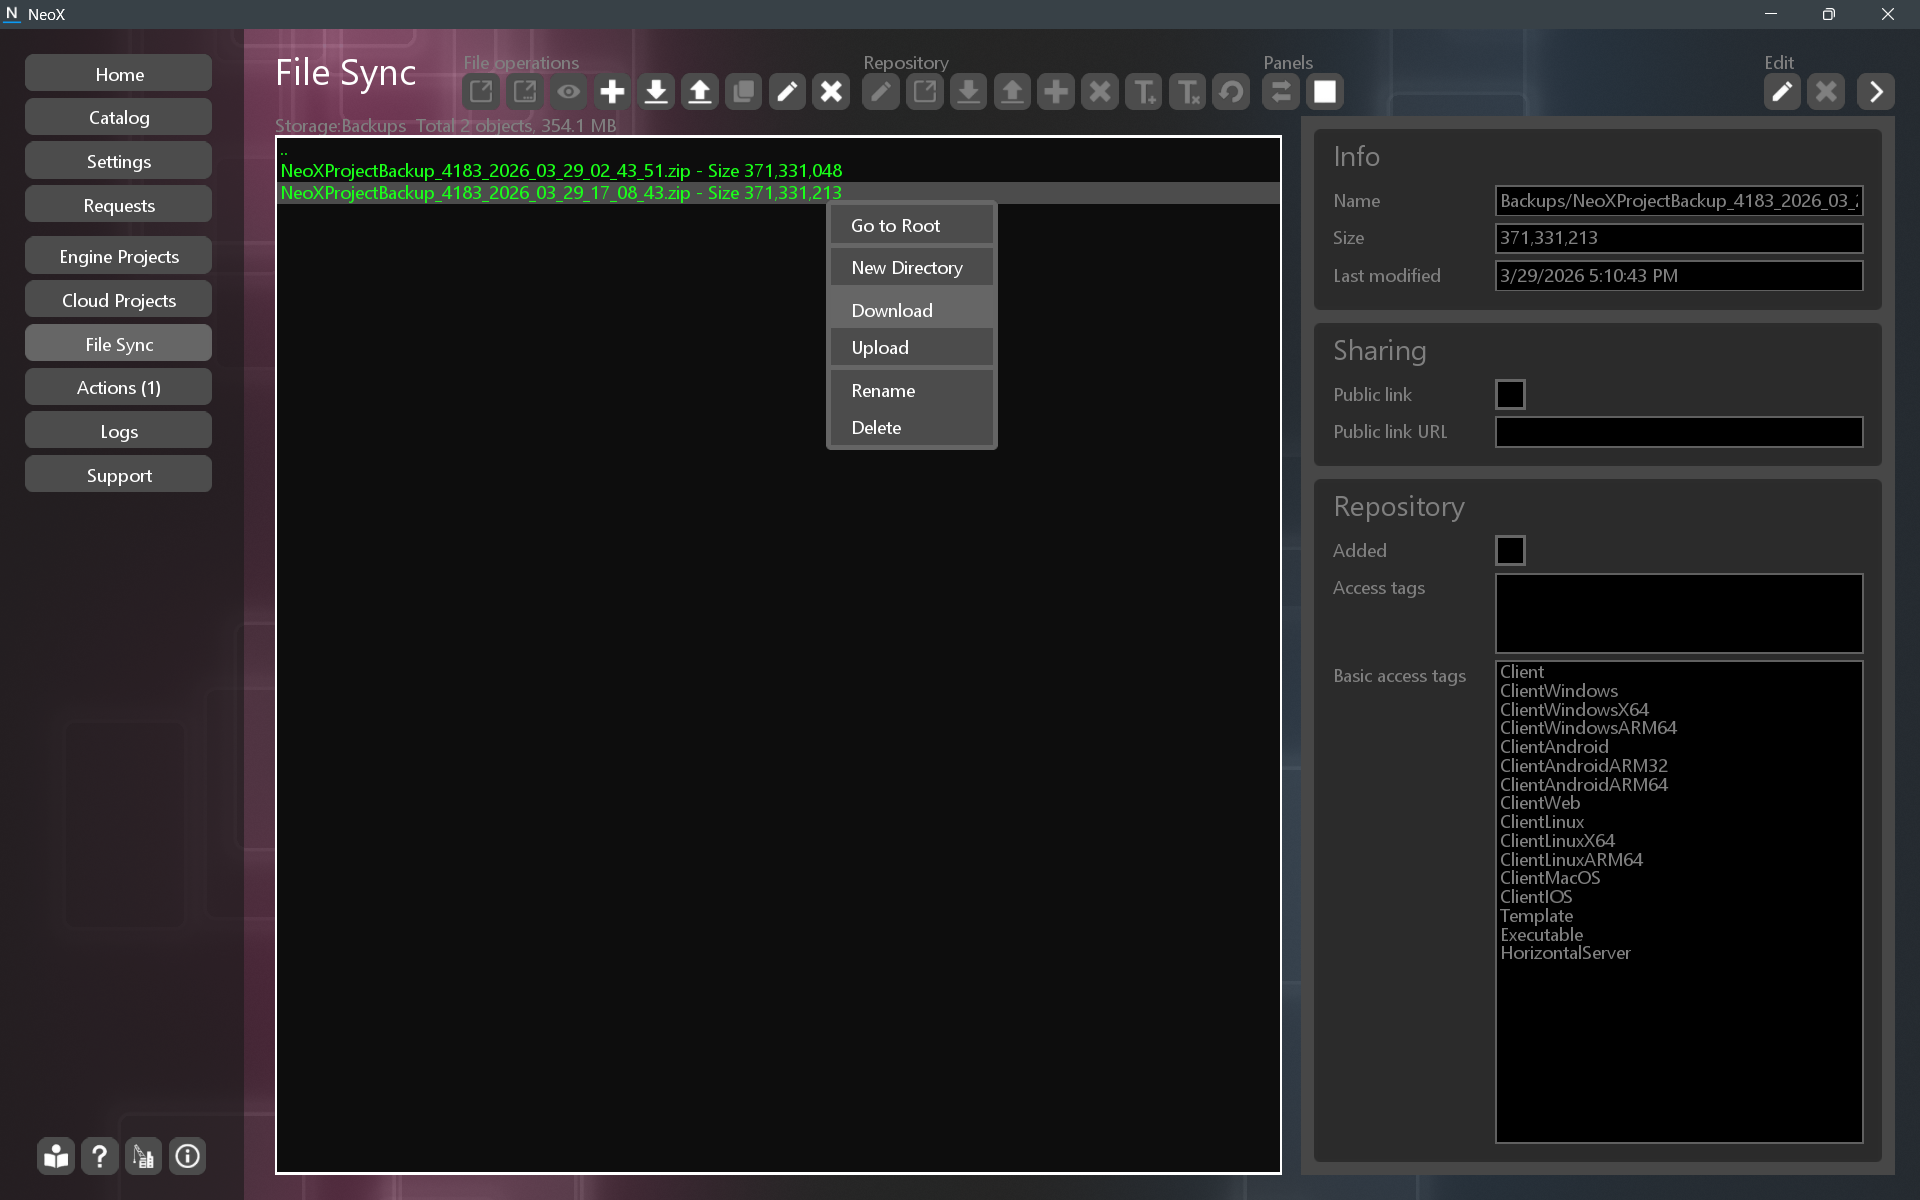Open the Actions (1) page
1920x1200 pixels.
119,387
